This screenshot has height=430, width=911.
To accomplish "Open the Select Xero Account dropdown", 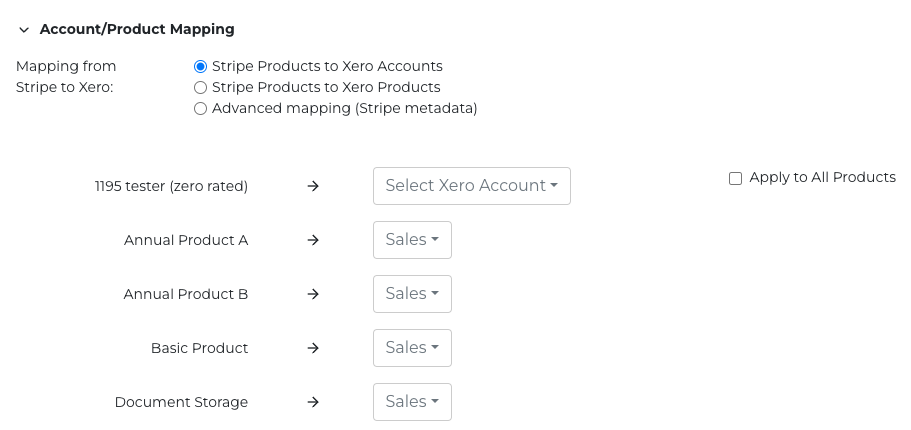I will pyautogui.click(x=471, y=186).
